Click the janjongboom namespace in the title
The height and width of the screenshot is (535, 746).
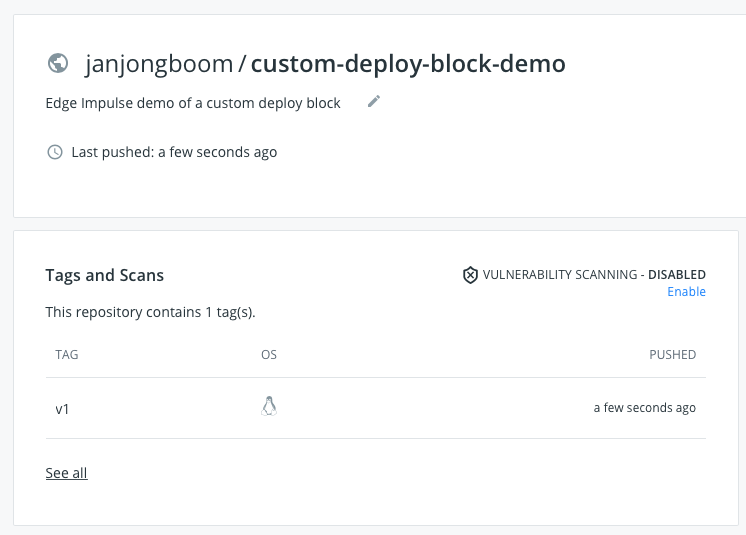(x=159, y=64)
